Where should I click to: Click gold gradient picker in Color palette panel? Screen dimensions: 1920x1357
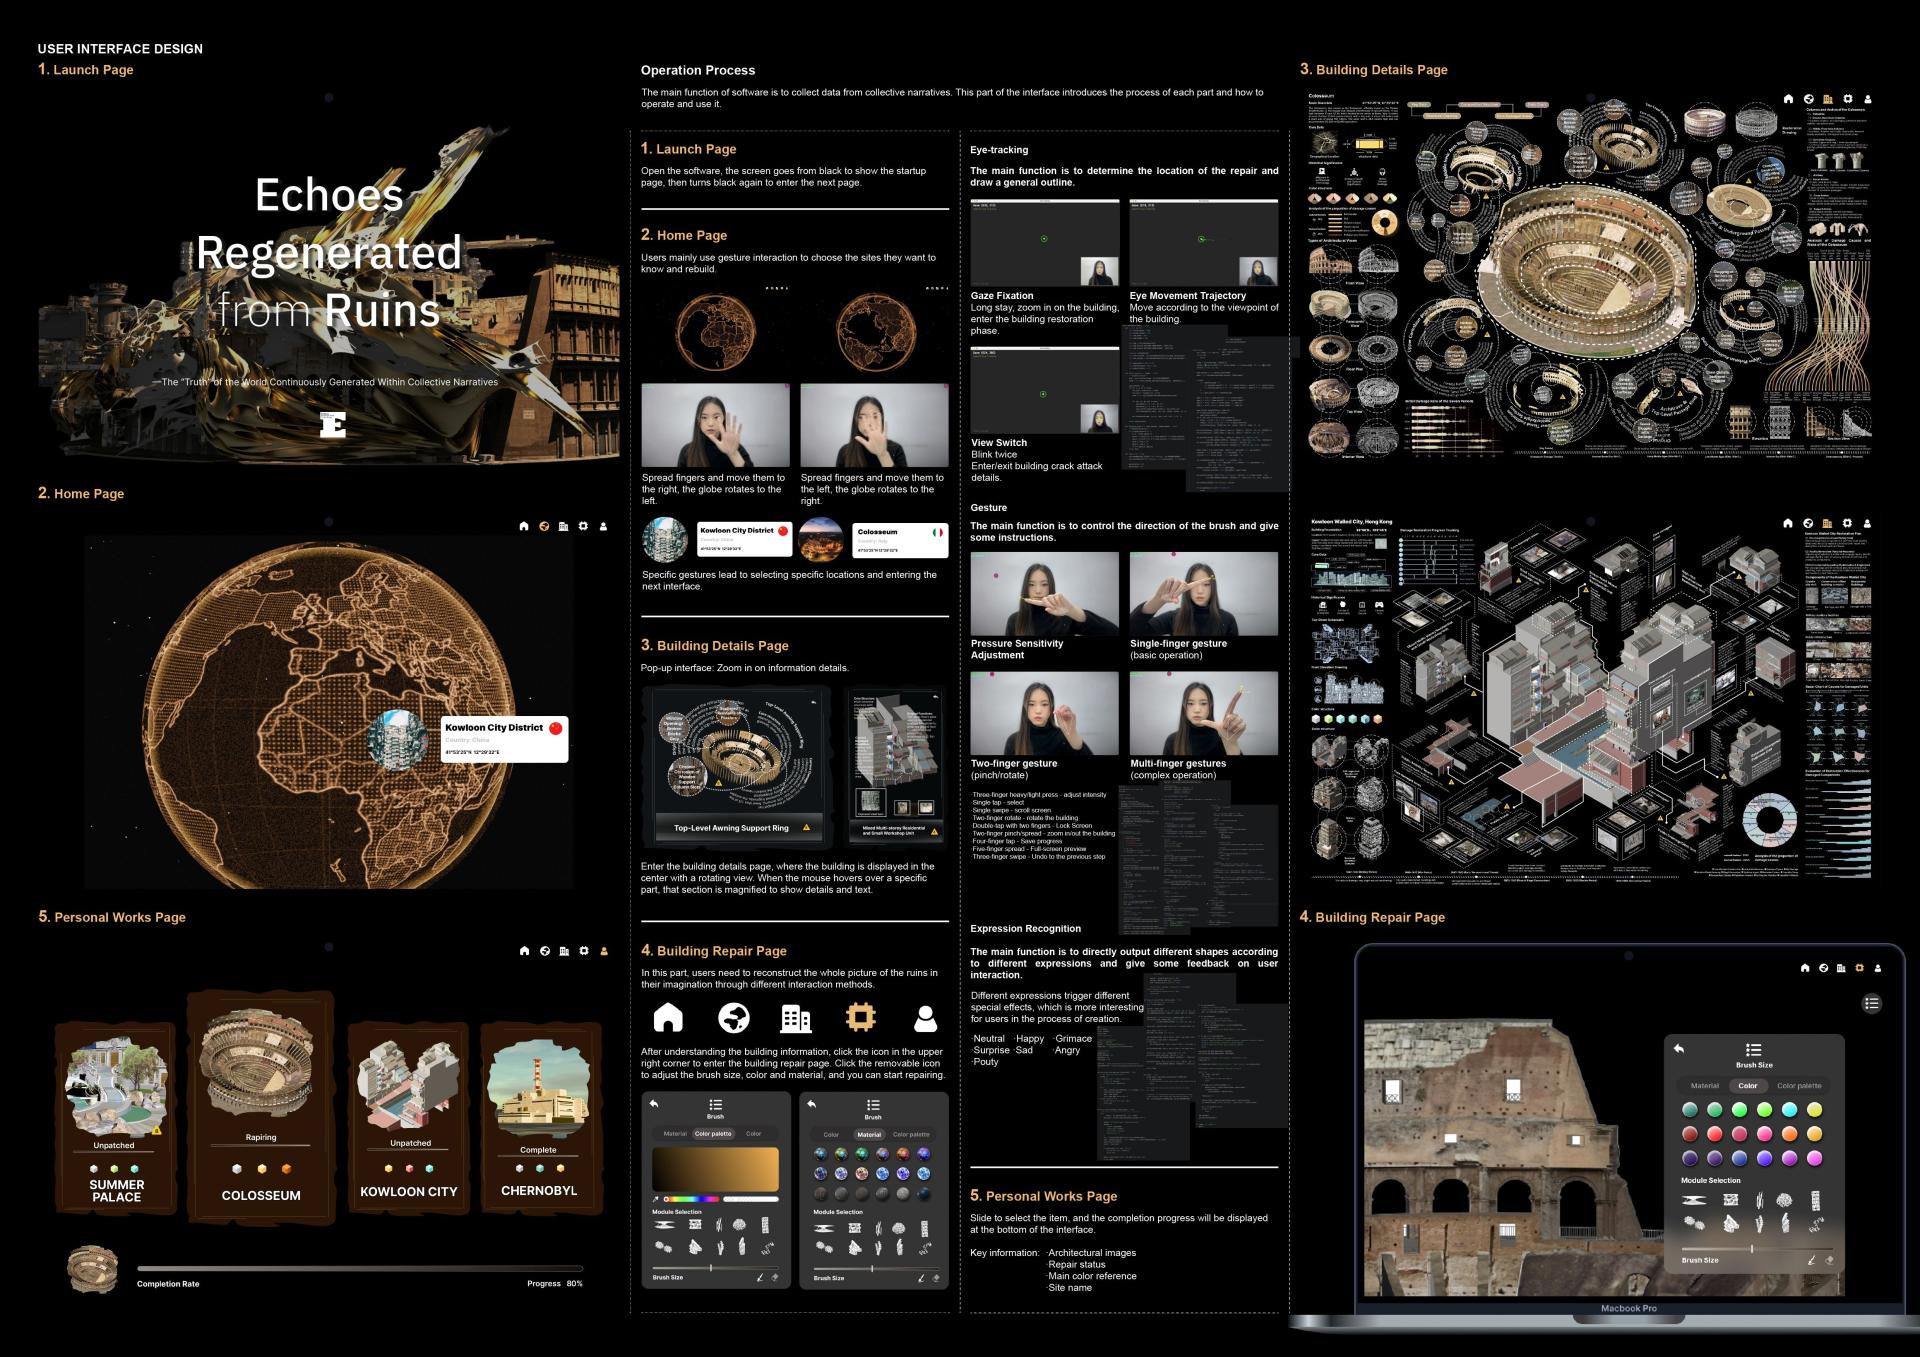(716, 1169)
